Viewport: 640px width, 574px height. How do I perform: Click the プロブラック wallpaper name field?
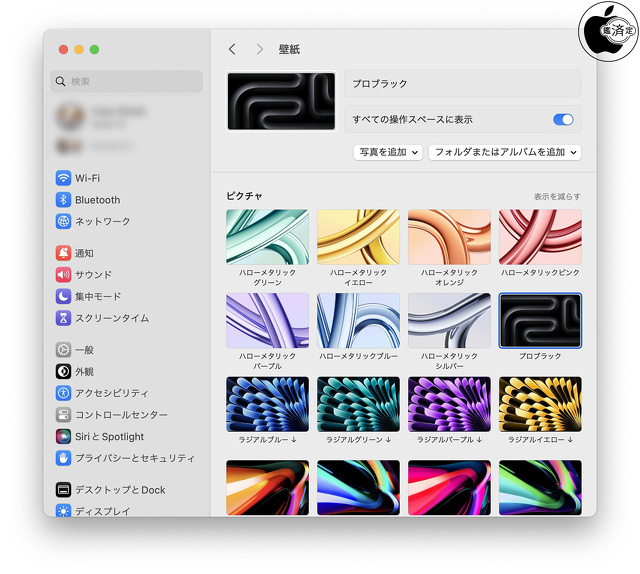click(x=462, y=84)
